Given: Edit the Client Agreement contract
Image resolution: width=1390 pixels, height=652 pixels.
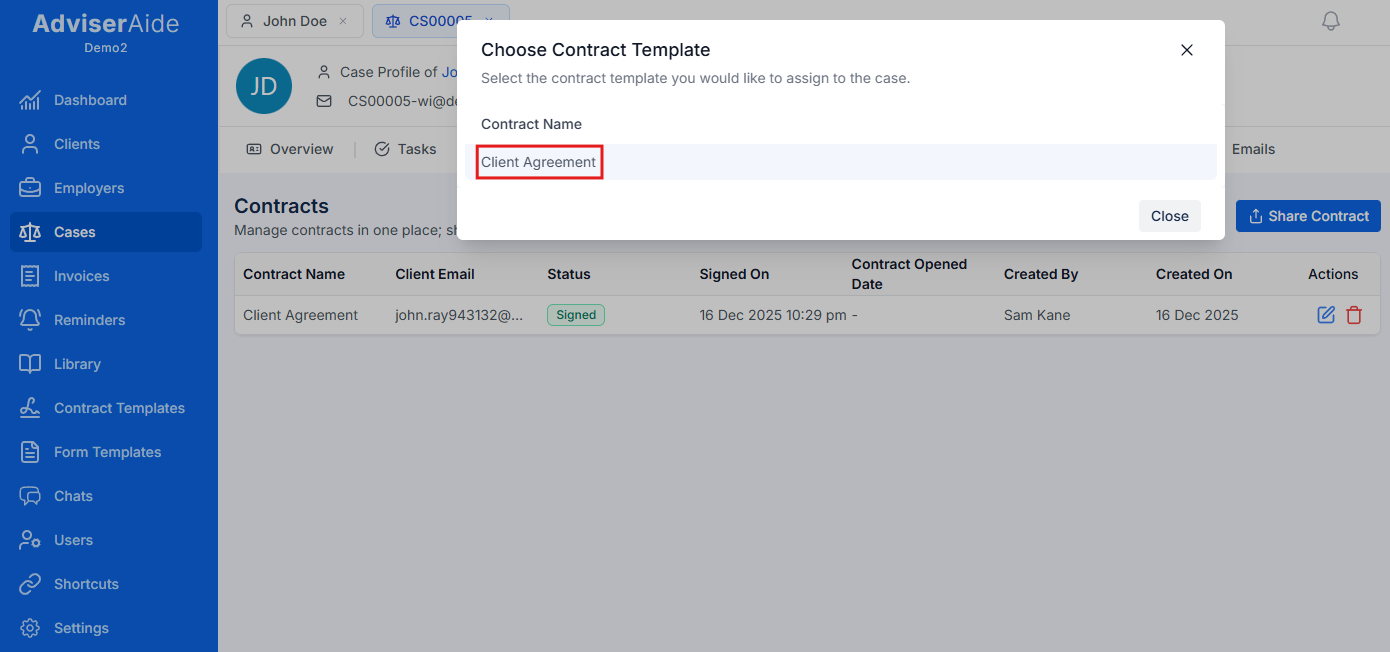Looking at the screenshot, I should pos(1326,314).
